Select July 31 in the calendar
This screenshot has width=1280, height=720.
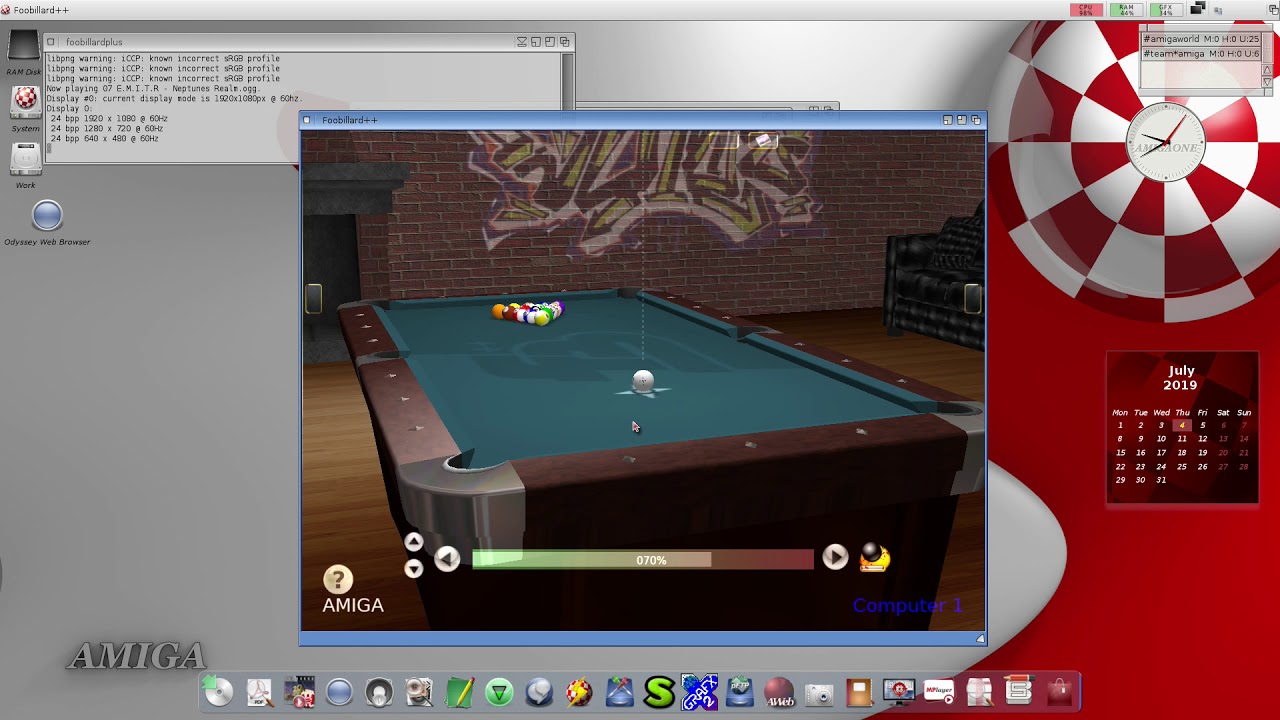(x=1161, y=480)
